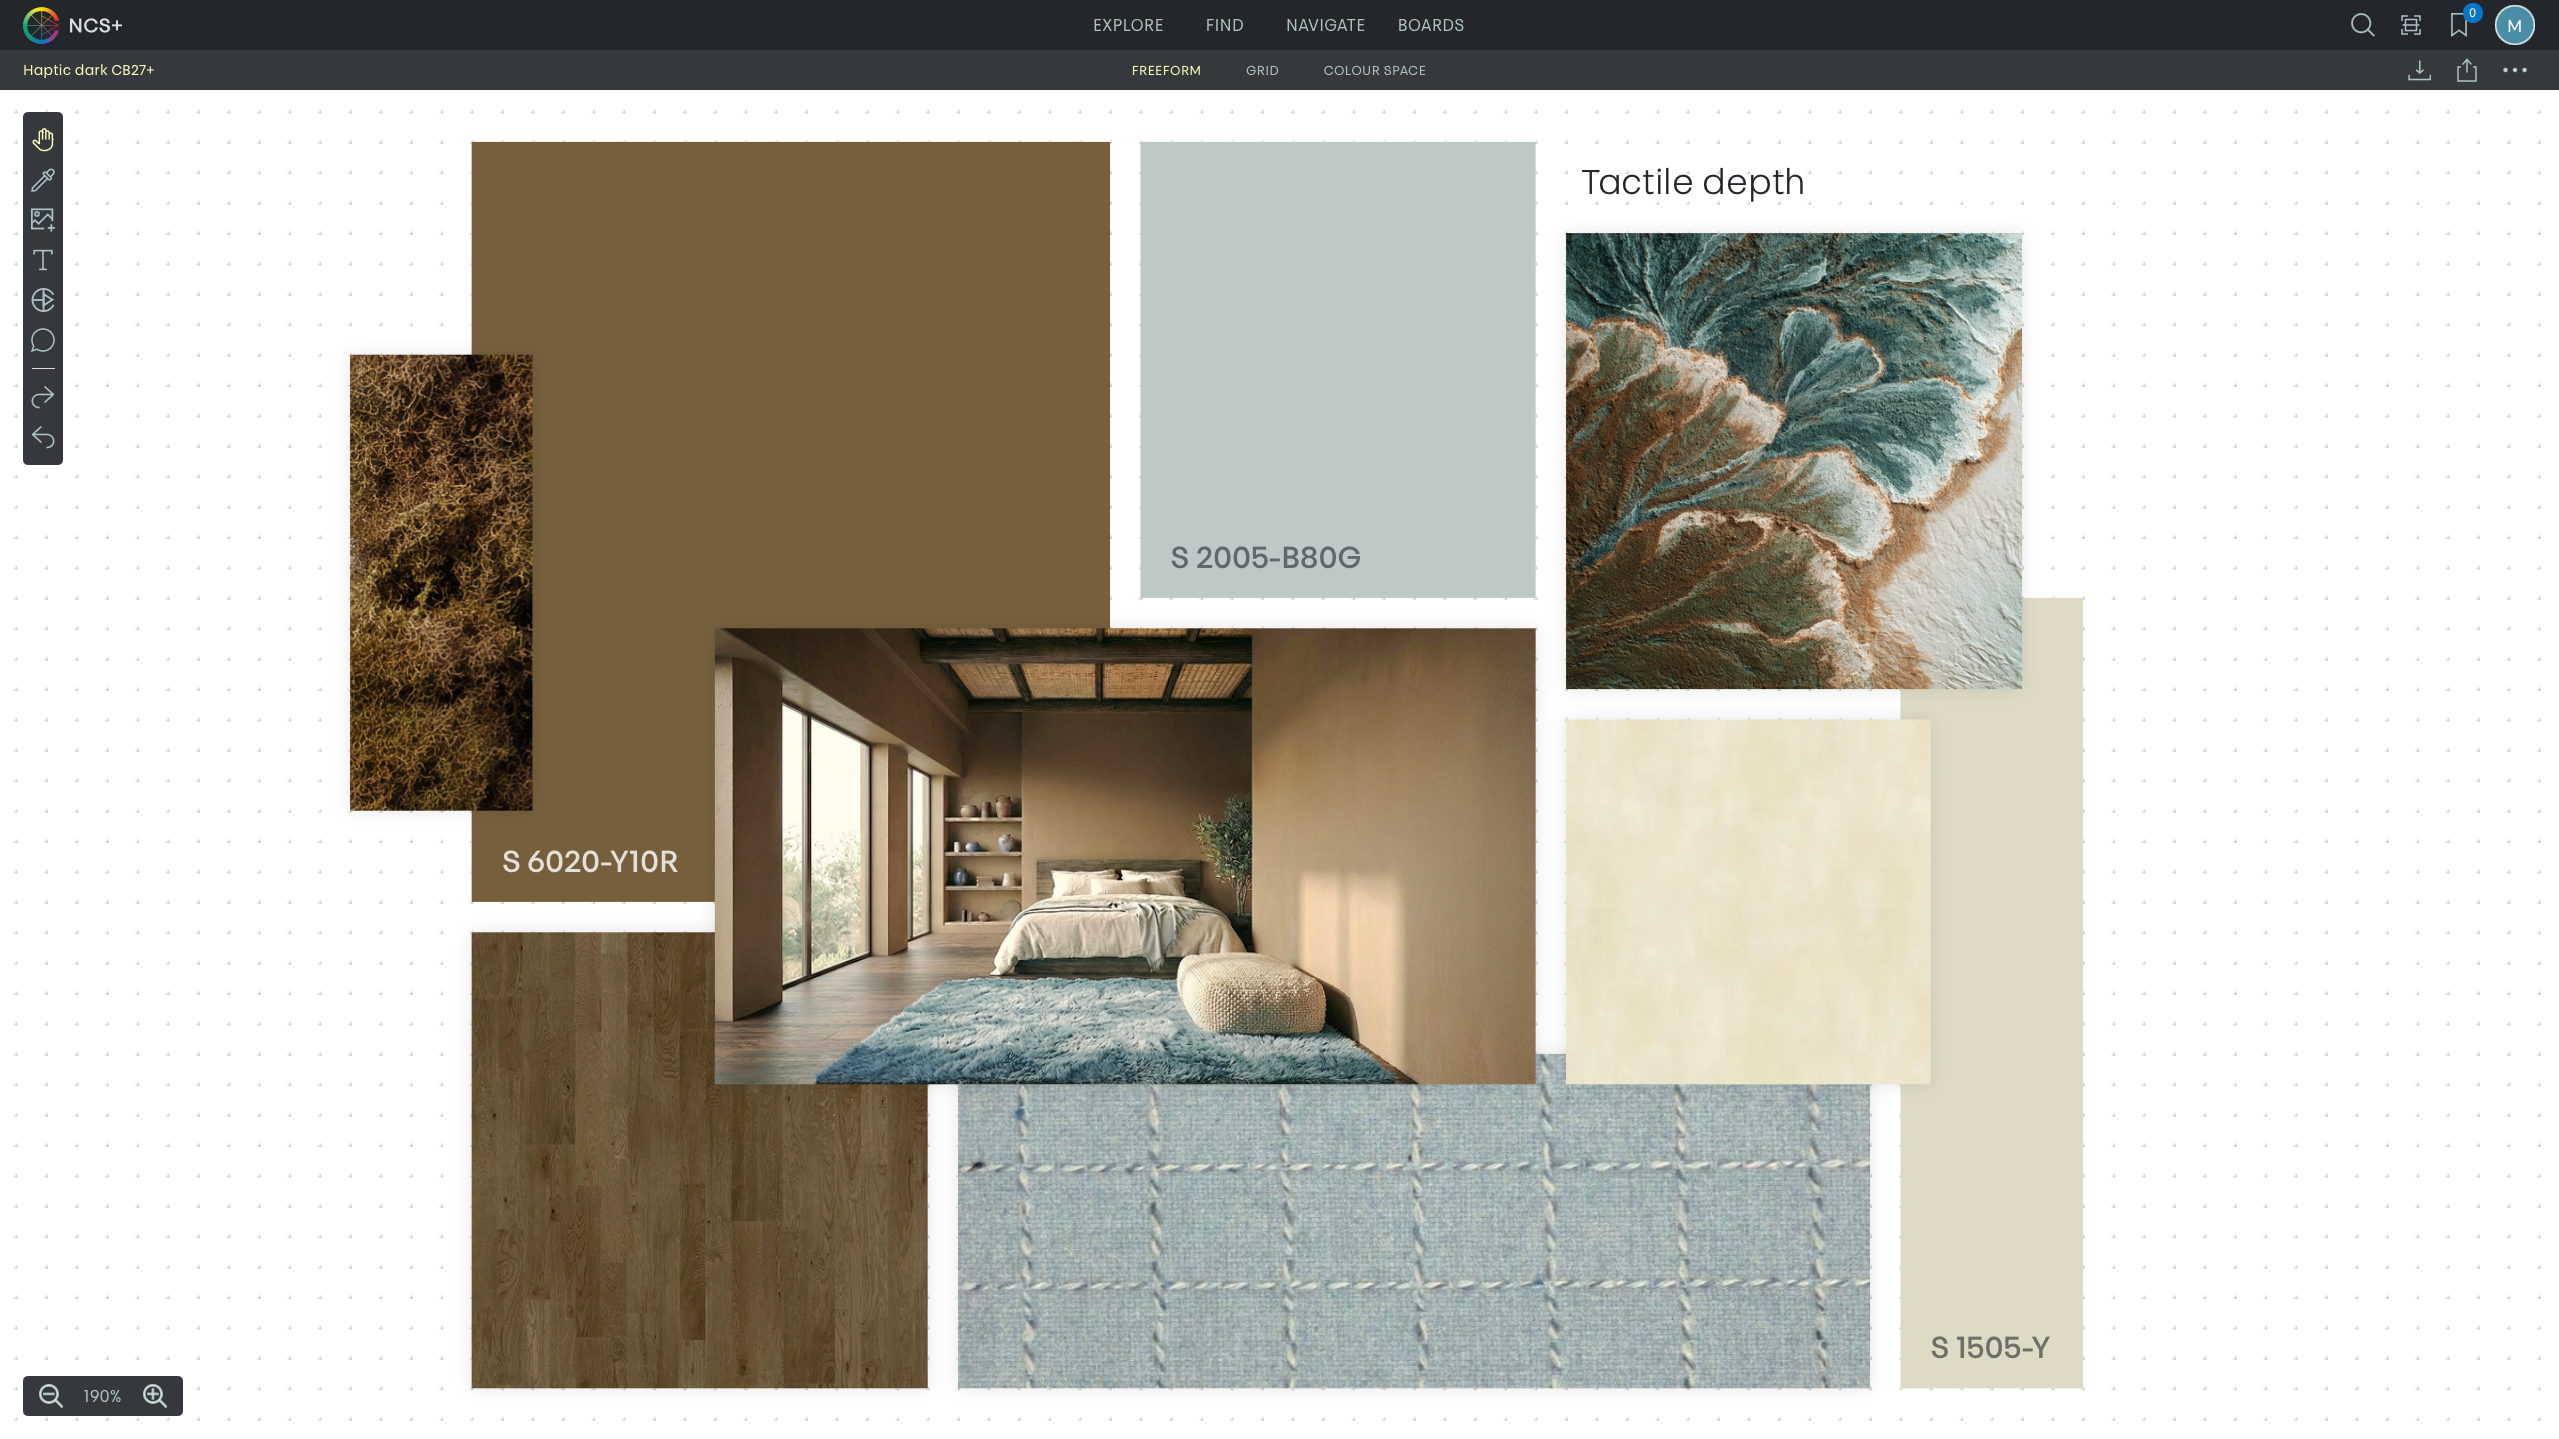Zoom in on the board
This screenshot has width=2559, height=1439.
pos(155,1396)
